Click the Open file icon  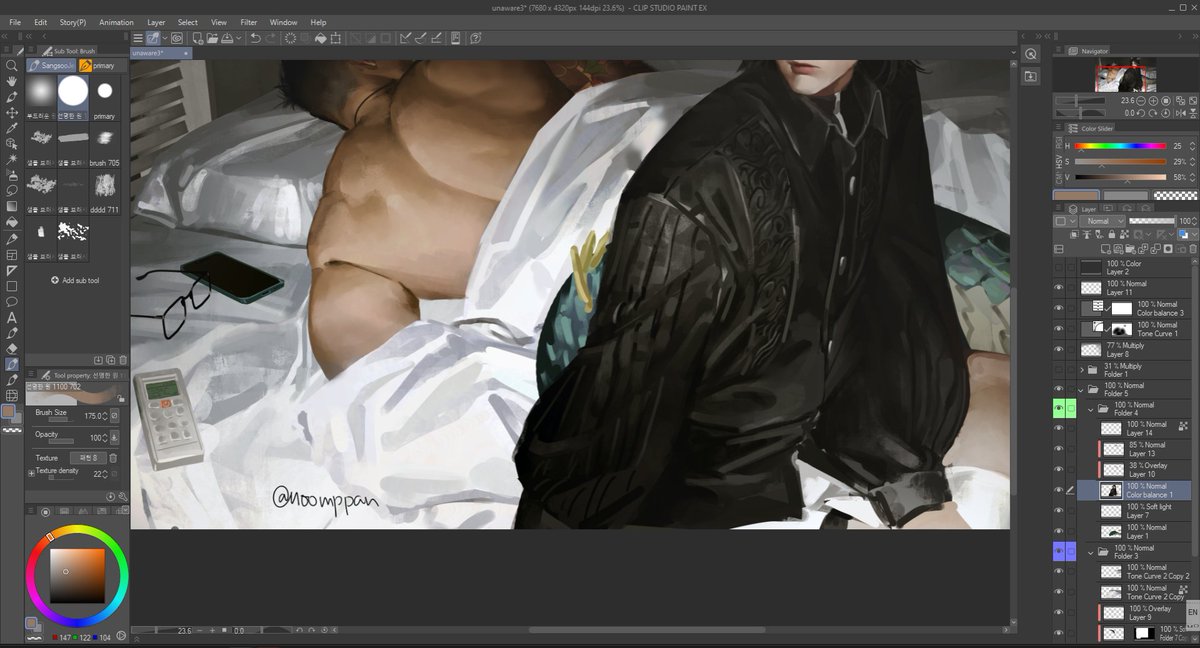212,38
